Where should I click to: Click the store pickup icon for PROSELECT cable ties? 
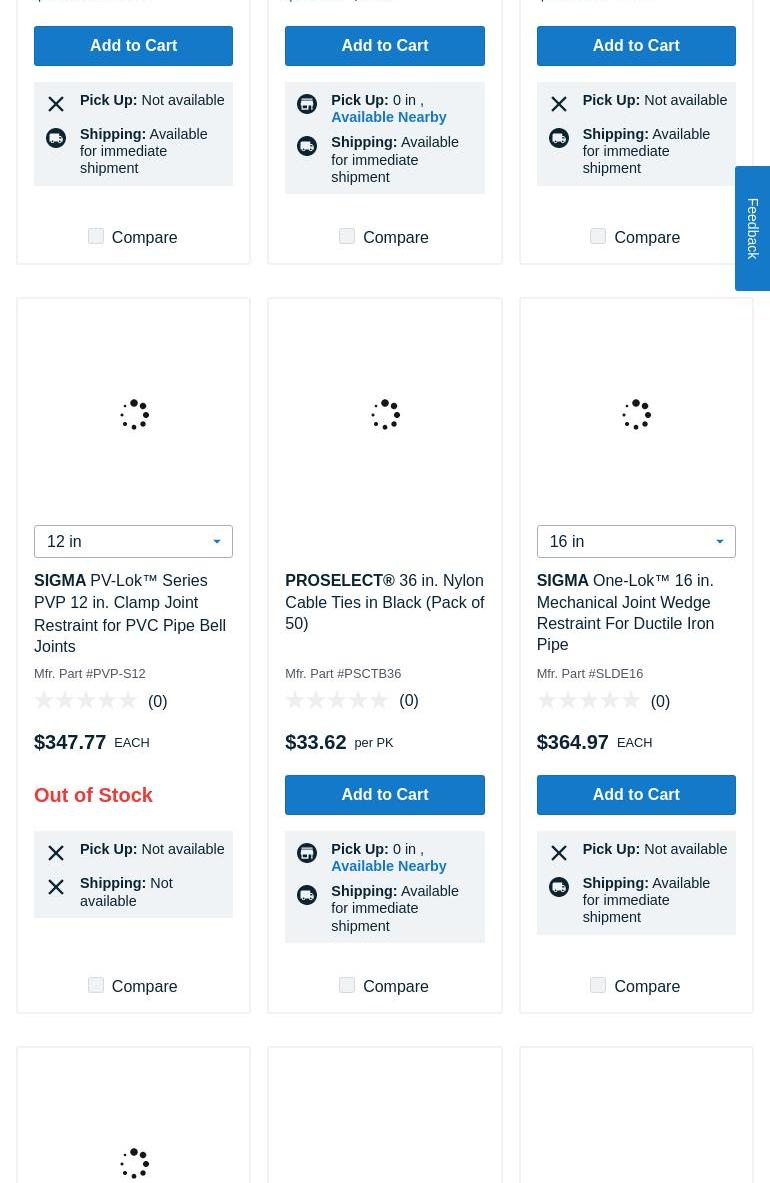(307, 853)
